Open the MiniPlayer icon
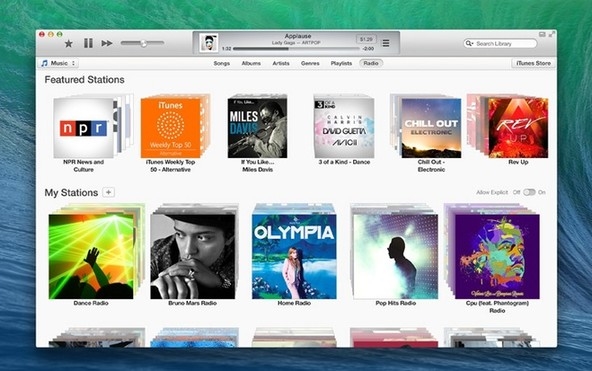 [x=542, y=34]
